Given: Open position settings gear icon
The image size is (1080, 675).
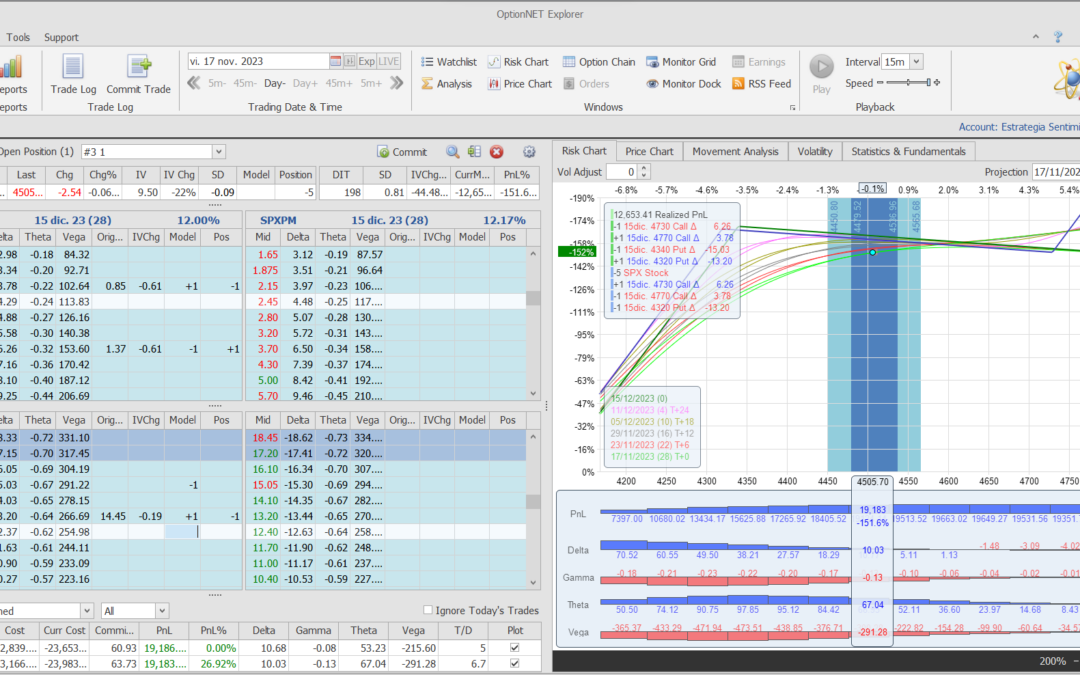Looking at the screenshot, I should coord(529,152).
